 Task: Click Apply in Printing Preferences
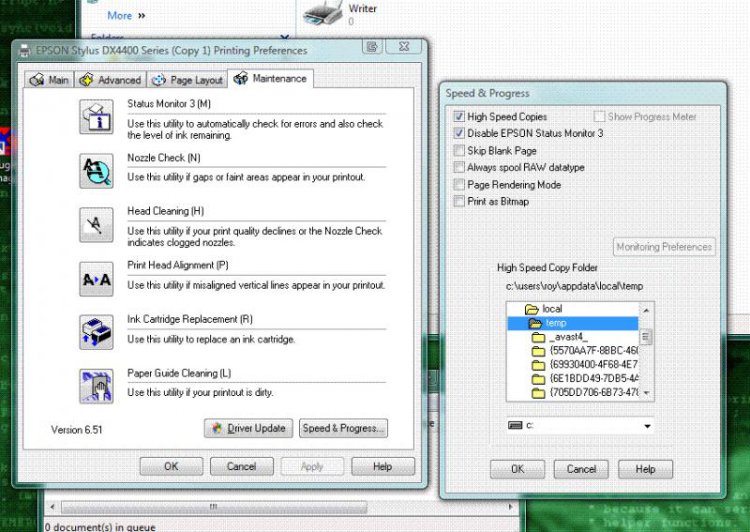pos(312,466)
